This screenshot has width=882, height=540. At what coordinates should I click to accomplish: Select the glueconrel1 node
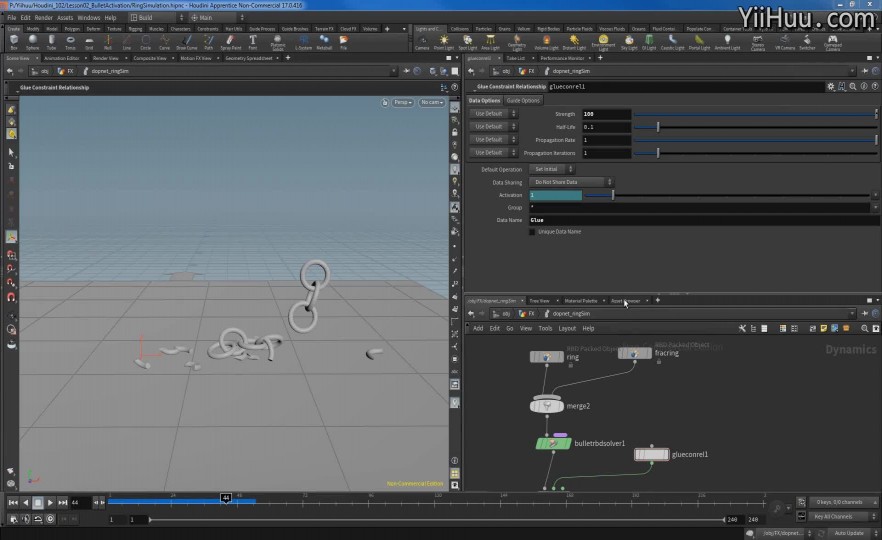click(651, 454)
